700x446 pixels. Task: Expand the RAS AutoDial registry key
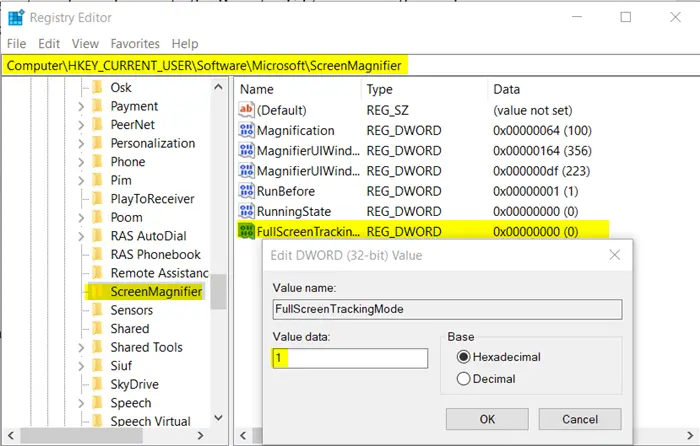(81, 236)
